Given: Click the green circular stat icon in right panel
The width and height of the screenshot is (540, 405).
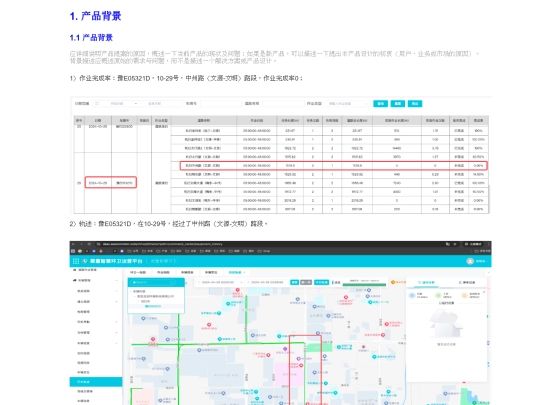Looking at the screenshot, I should tap(438, 295).
